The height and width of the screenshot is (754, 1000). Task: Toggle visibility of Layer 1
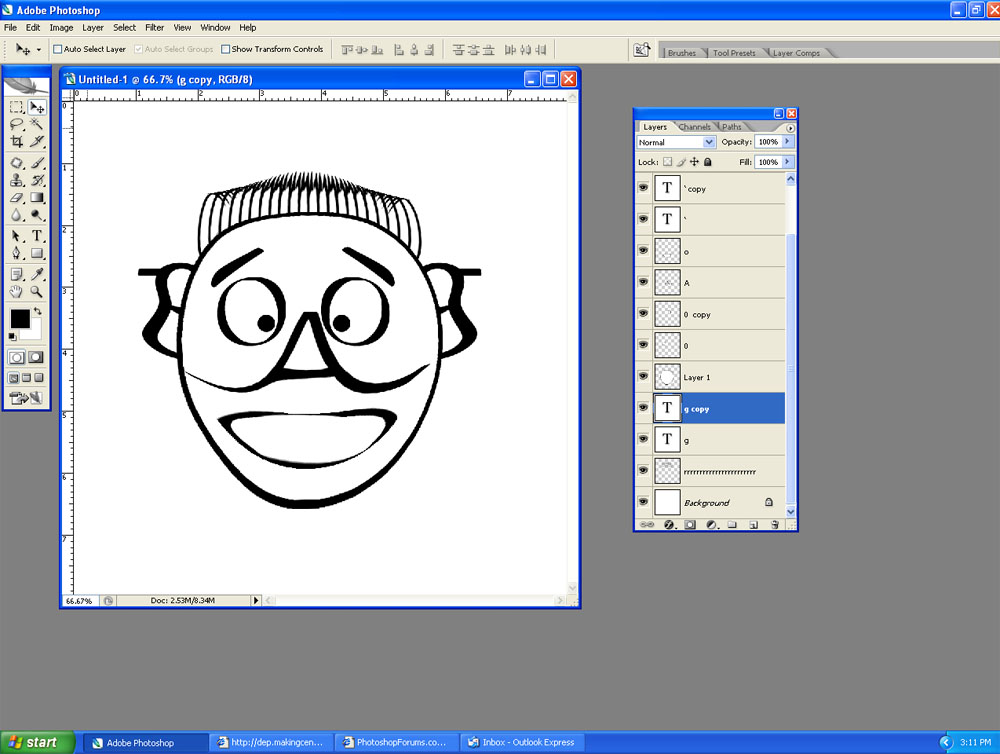[643, 377]
